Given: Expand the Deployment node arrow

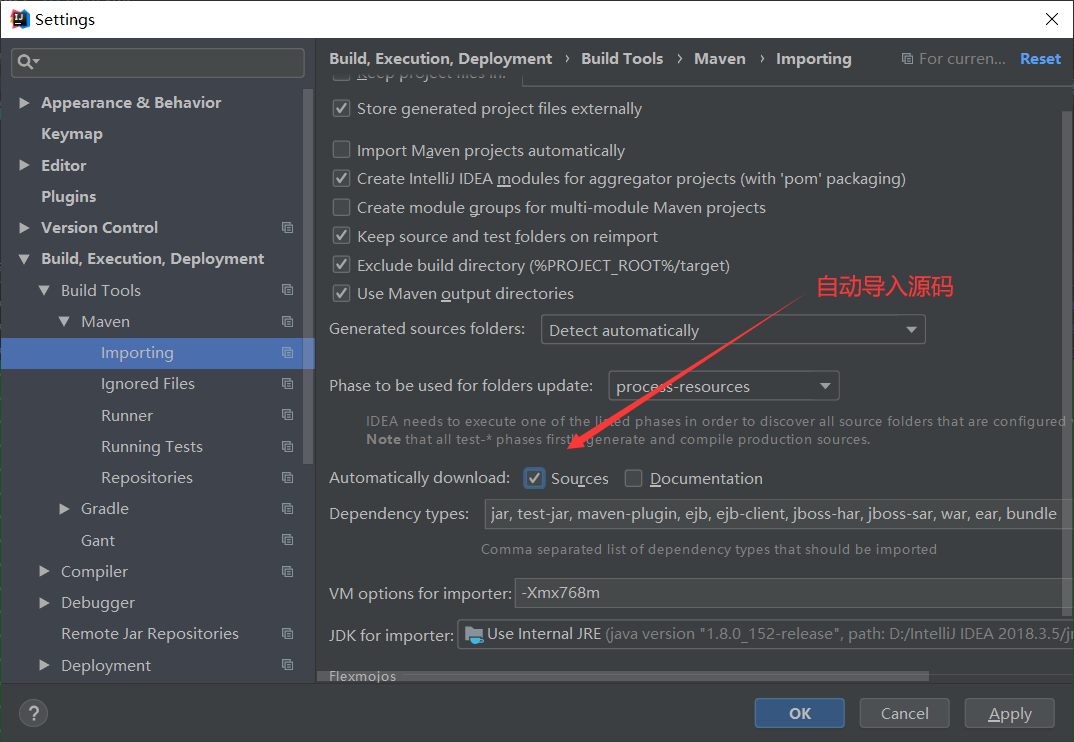Looking at the screenshot, I should [44, 665].
